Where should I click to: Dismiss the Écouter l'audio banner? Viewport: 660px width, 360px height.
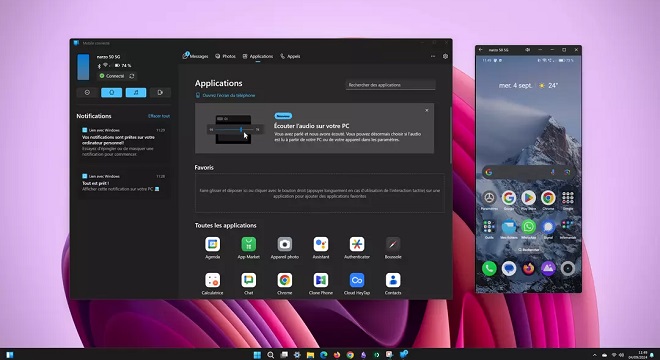coord(426,110)
